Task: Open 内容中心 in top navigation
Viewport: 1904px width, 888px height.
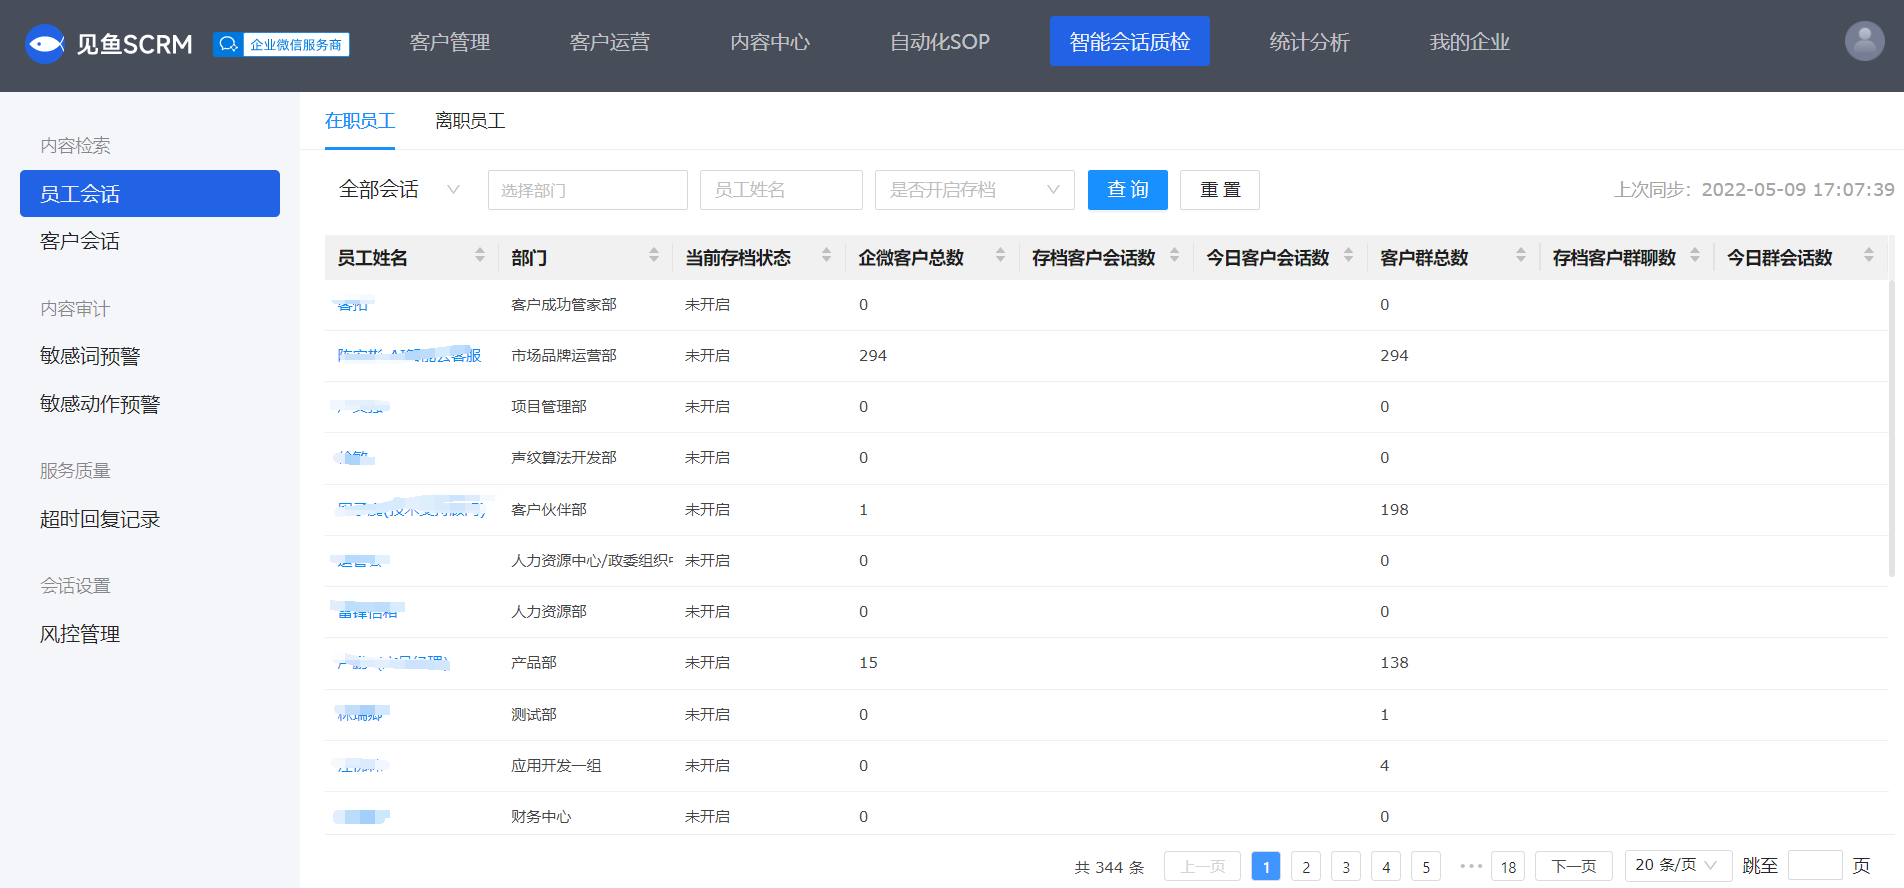Action: [770, 42]
